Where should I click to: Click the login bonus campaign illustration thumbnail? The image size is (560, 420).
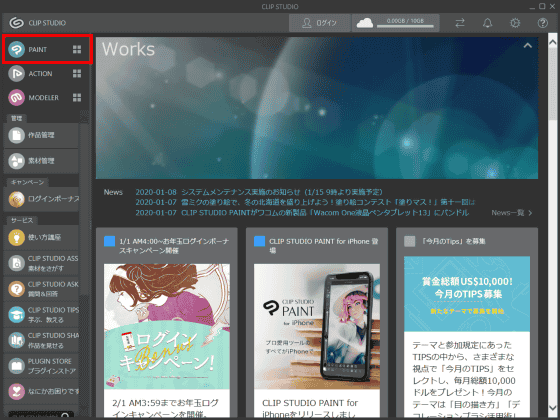point(167,326)
